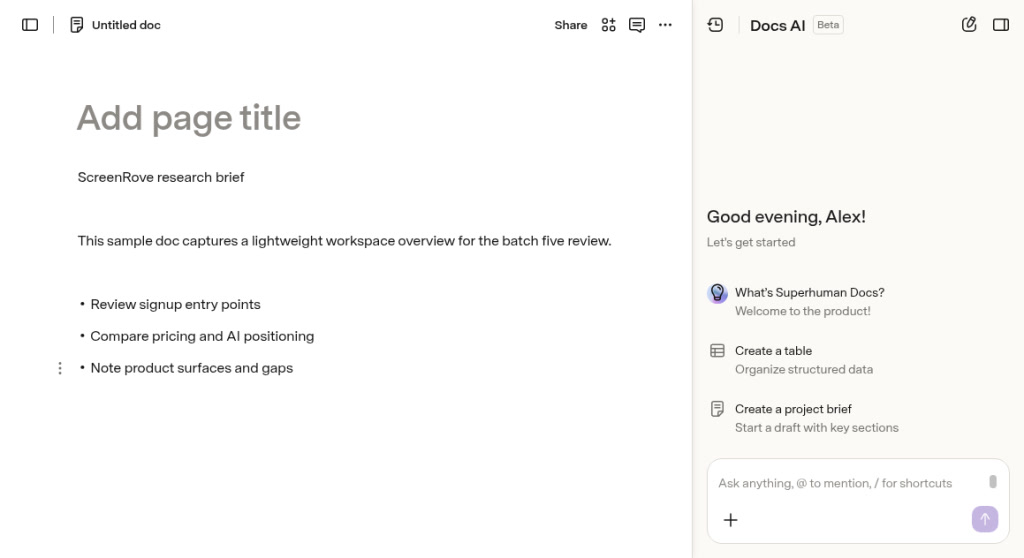Click the Compare pricing and AI positioning bullet
1024x558 pixels.
click(202, 336)
